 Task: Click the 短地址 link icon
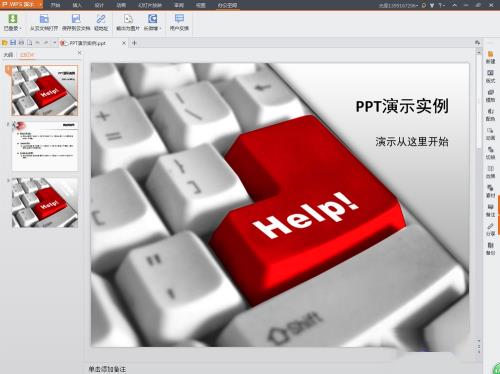pos(101,19)
